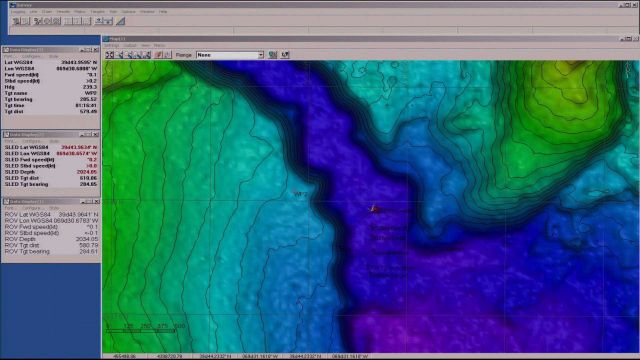
Task: Click the Hdg value 239.3
Action: [90, 87]
